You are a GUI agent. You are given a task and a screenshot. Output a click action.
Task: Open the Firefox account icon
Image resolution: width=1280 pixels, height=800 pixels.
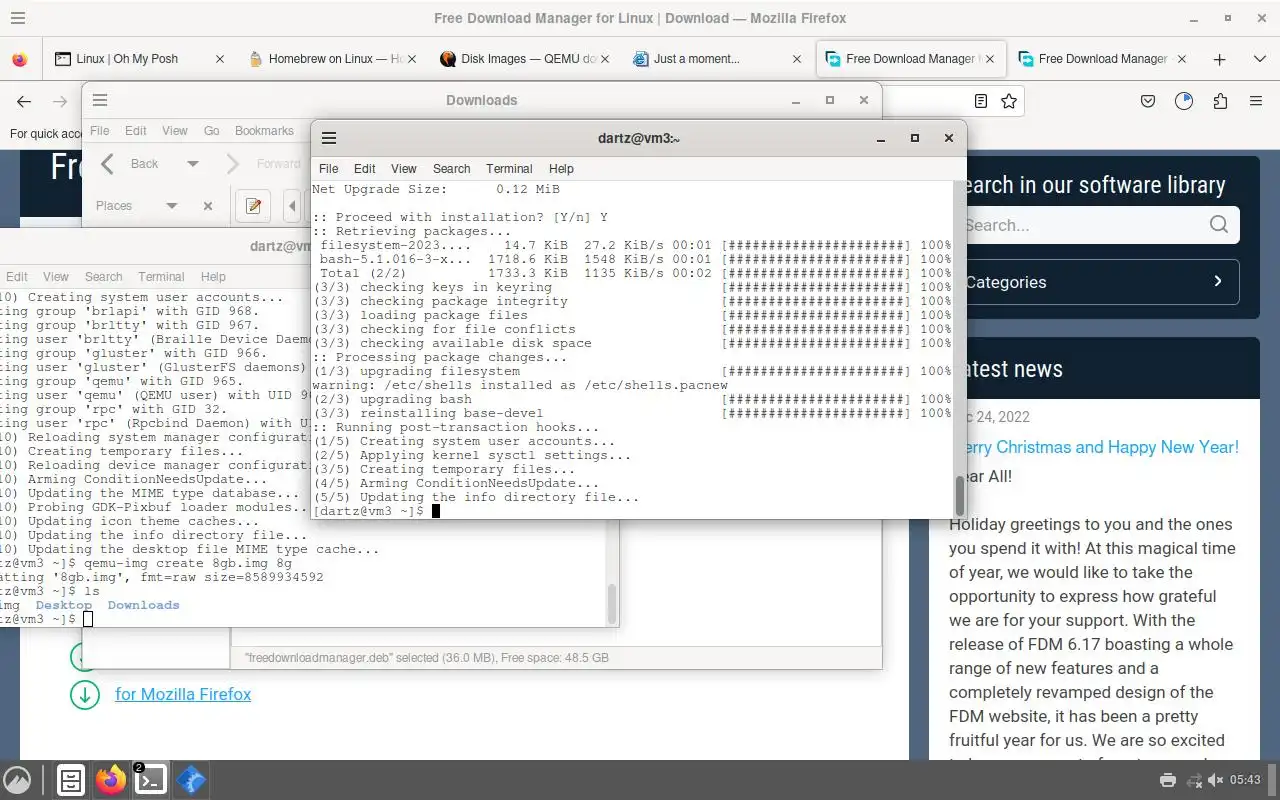(1184, 101)
